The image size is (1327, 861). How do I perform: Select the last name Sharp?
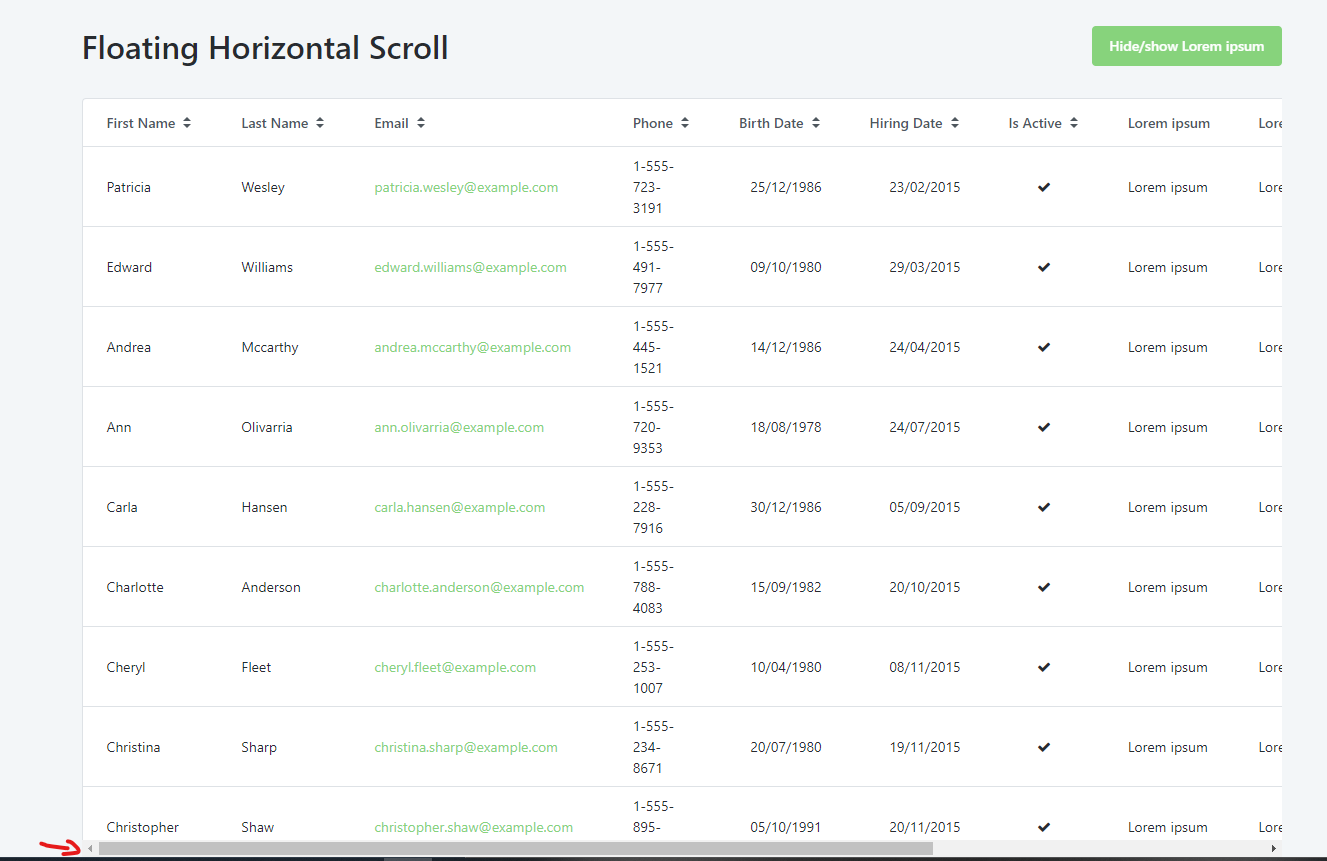pos(259,747)
